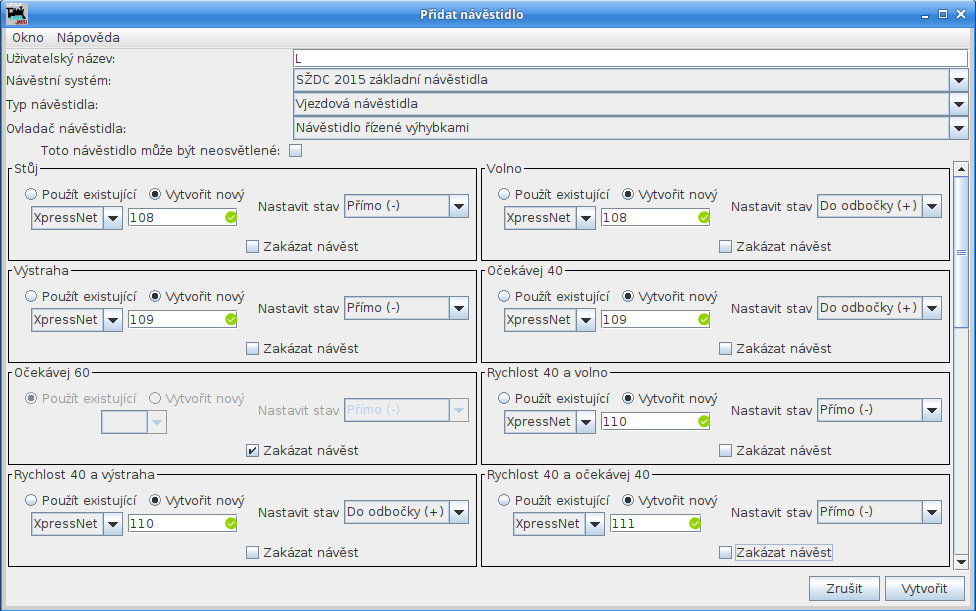Open the Nápověda menu
976x611 pixels.
coord(88,37)
